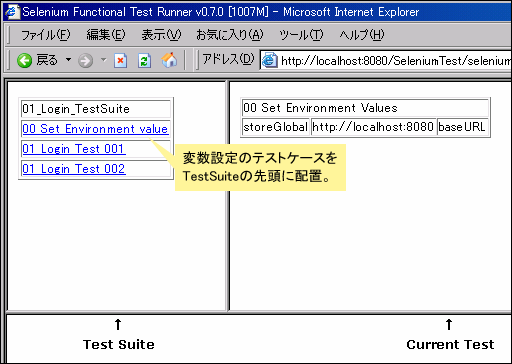Click the 00 Set Environment Values header
The width and height of the screenshot is (512, 364).
pos(365,108)
